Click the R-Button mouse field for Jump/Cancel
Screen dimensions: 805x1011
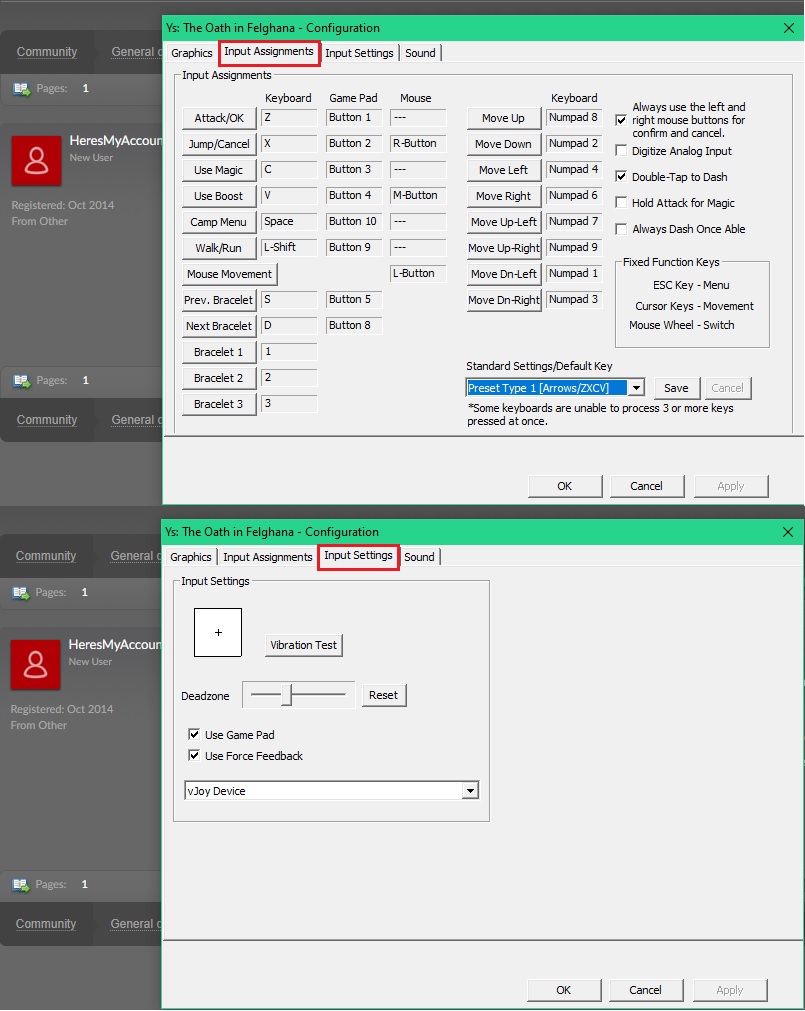pos(418,144)
